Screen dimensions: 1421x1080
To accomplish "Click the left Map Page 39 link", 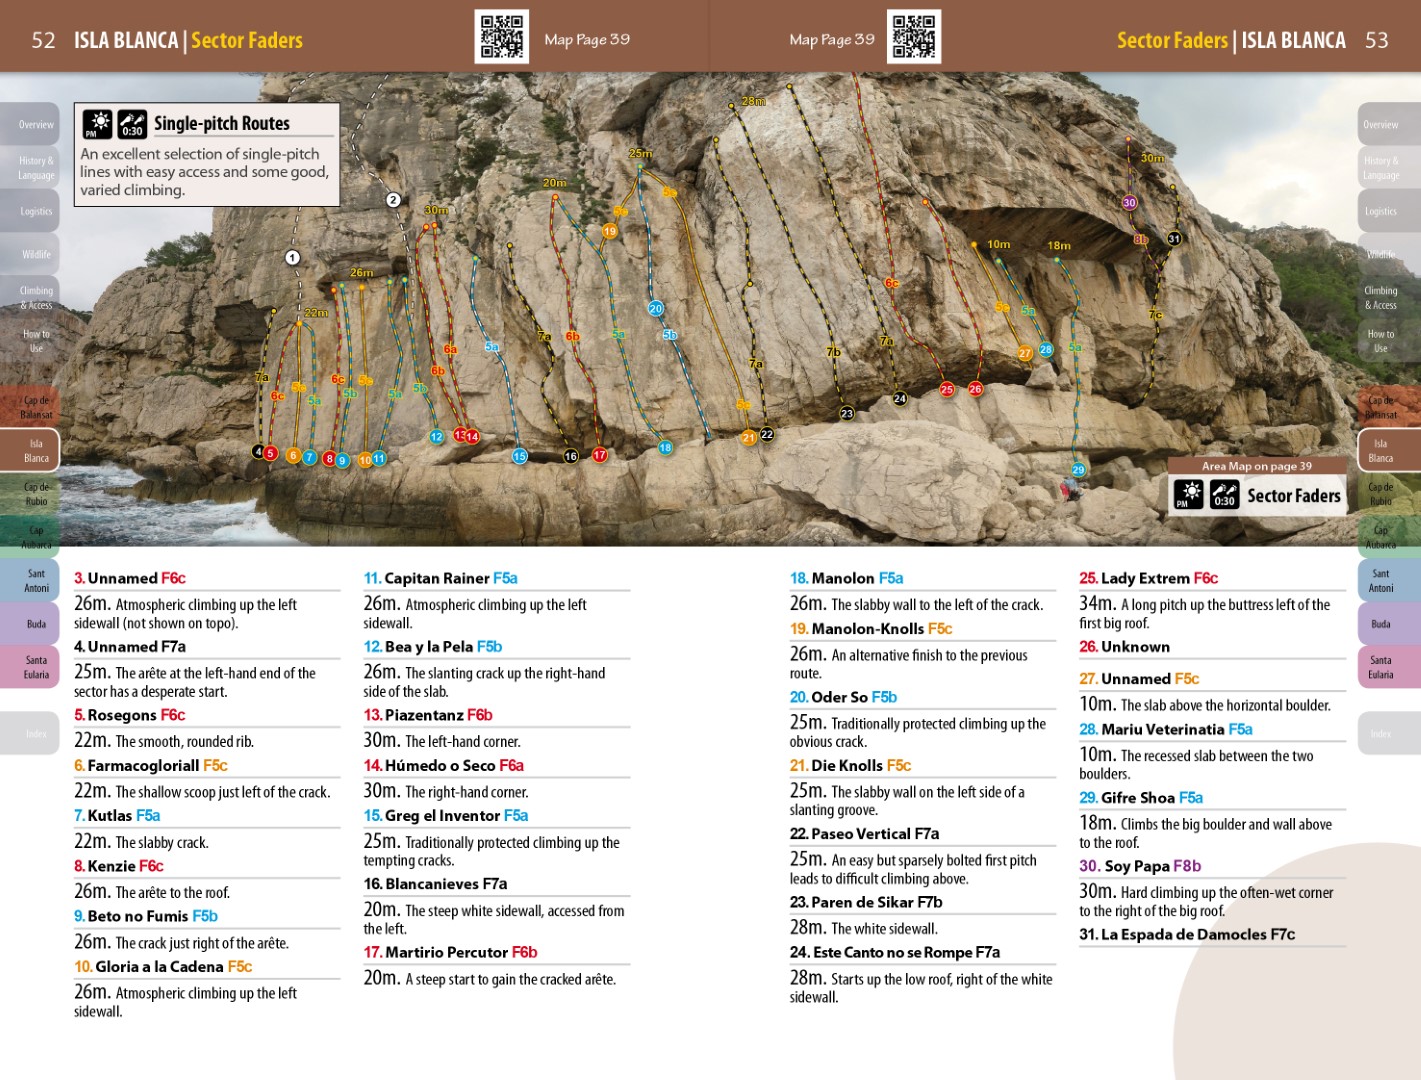I will tap(587, 39).
